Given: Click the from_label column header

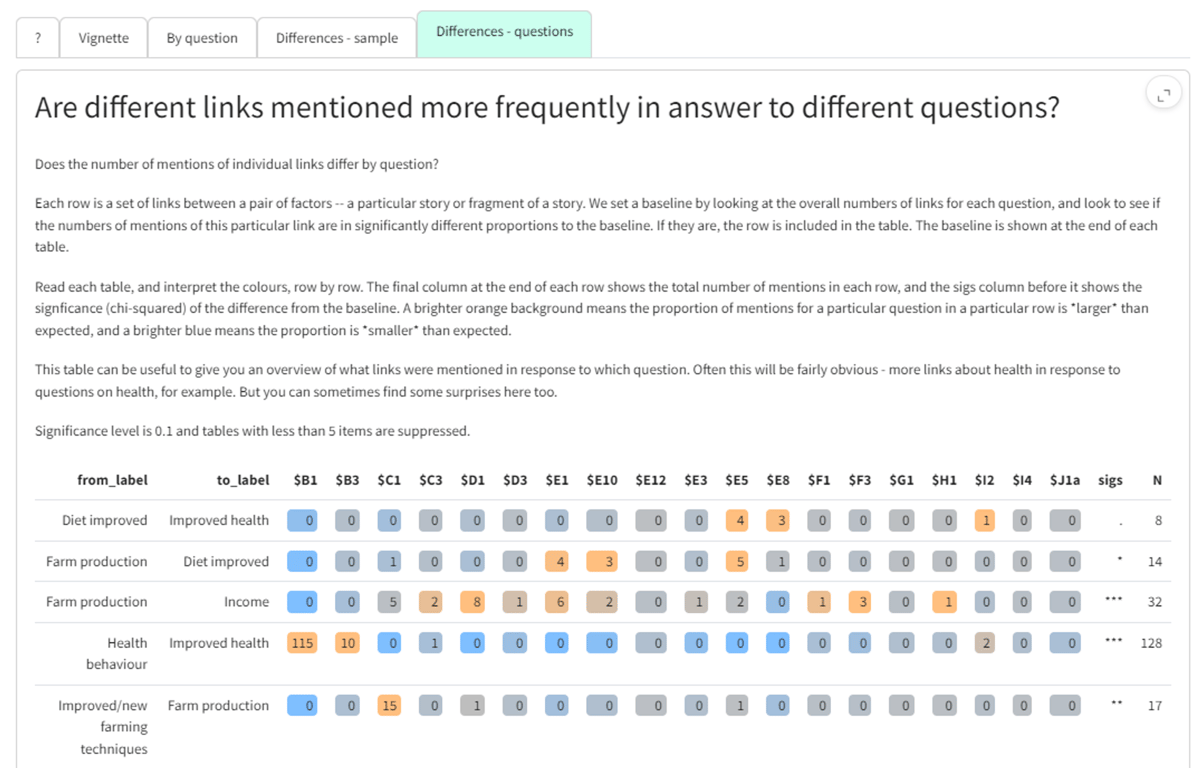Looking at the screenshot, I should coord(112,480).
